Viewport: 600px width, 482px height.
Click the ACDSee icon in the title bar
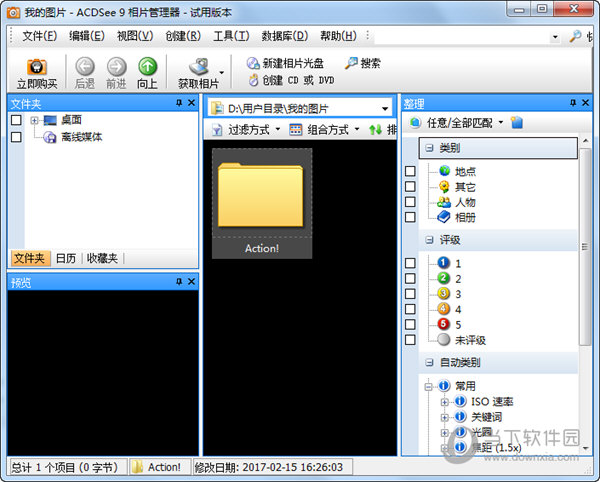coord(13,13)
